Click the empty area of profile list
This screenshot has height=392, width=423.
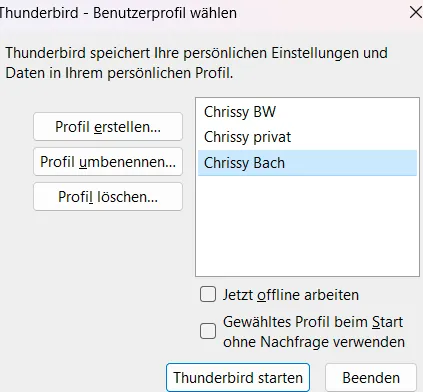[x=307, y=226]
